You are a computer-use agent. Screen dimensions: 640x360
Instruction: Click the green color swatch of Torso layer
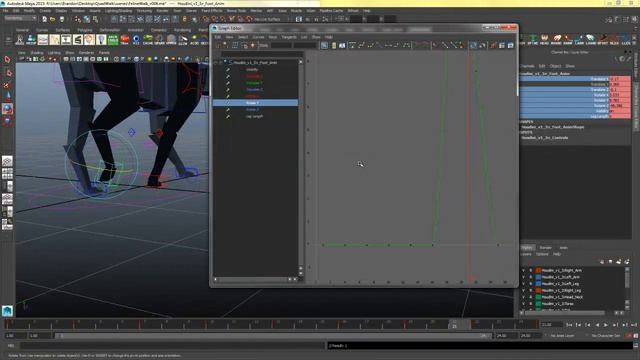point(538,304)
